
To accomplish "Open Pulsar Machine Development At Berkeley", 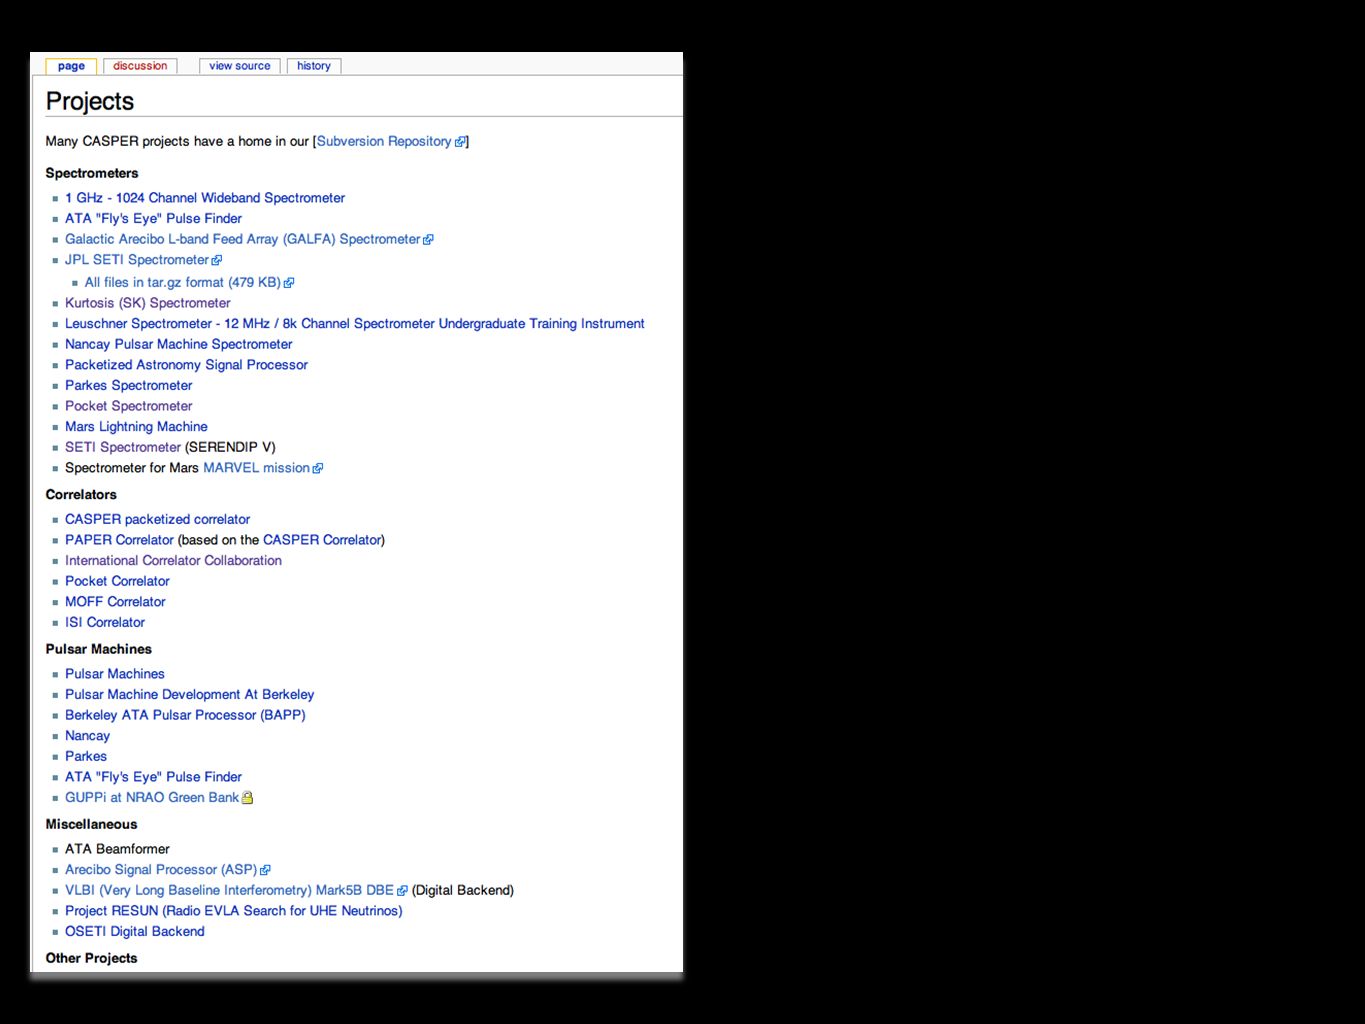I will click(x=189, y=694).
